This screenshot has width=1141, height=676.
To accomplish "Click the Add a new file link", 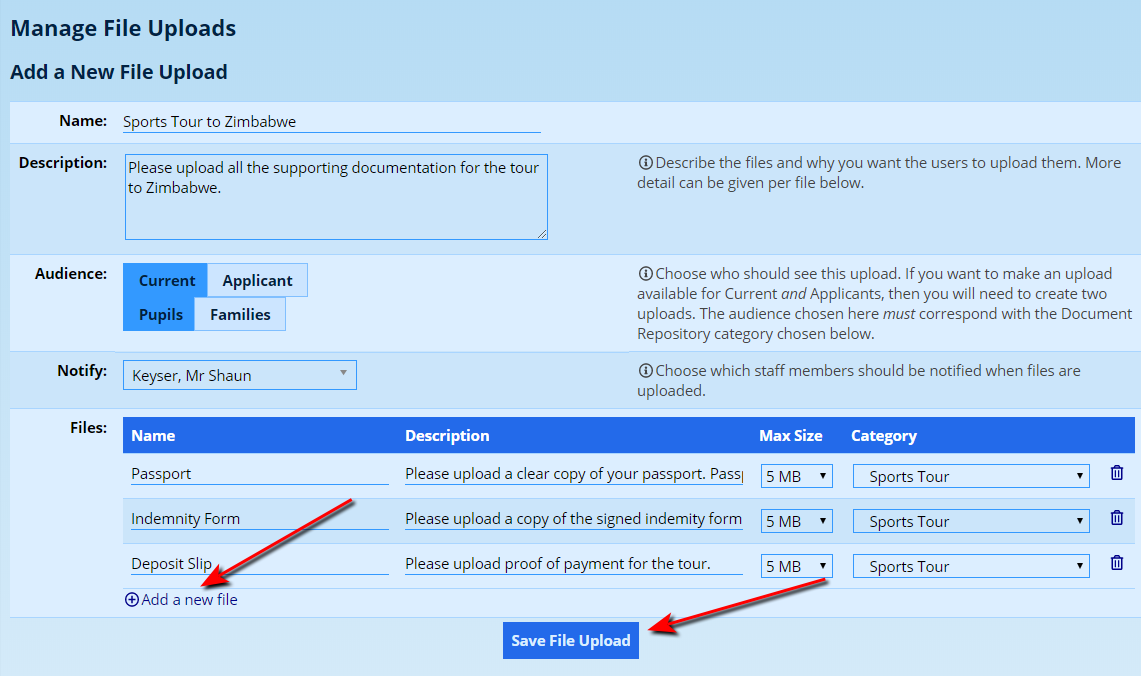I will [x=189, y=600].
